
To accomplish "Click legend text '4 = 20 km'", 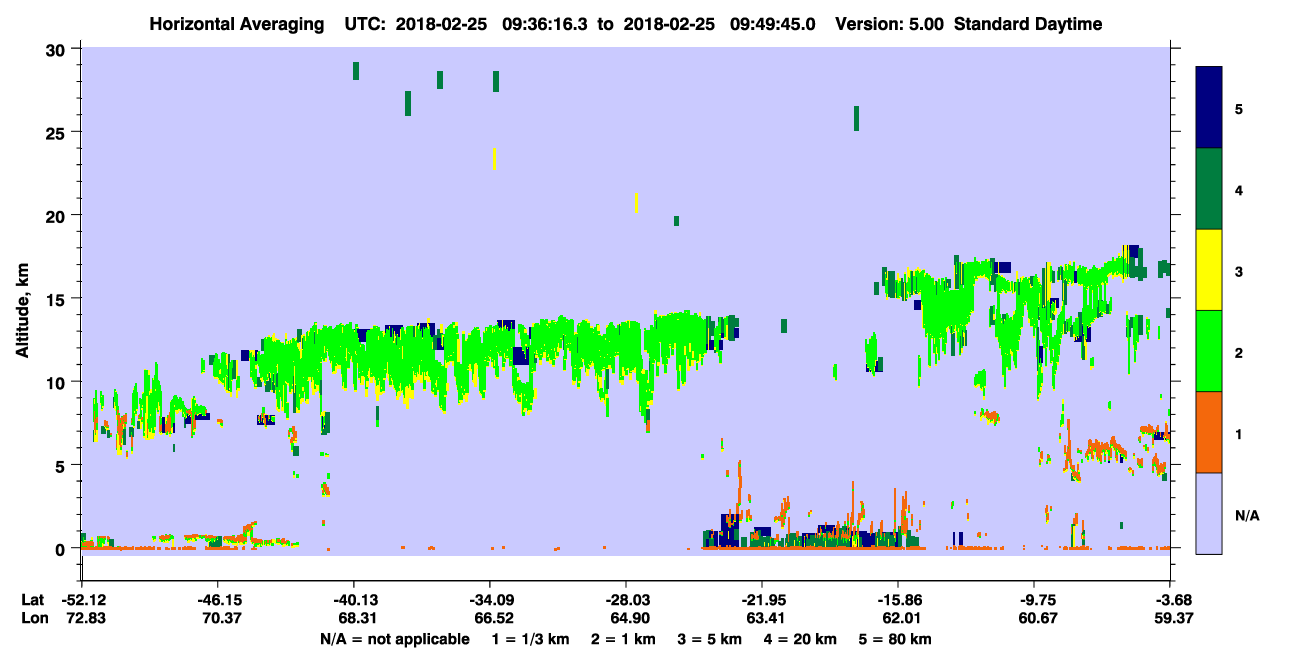I will (x=798, y=639).
